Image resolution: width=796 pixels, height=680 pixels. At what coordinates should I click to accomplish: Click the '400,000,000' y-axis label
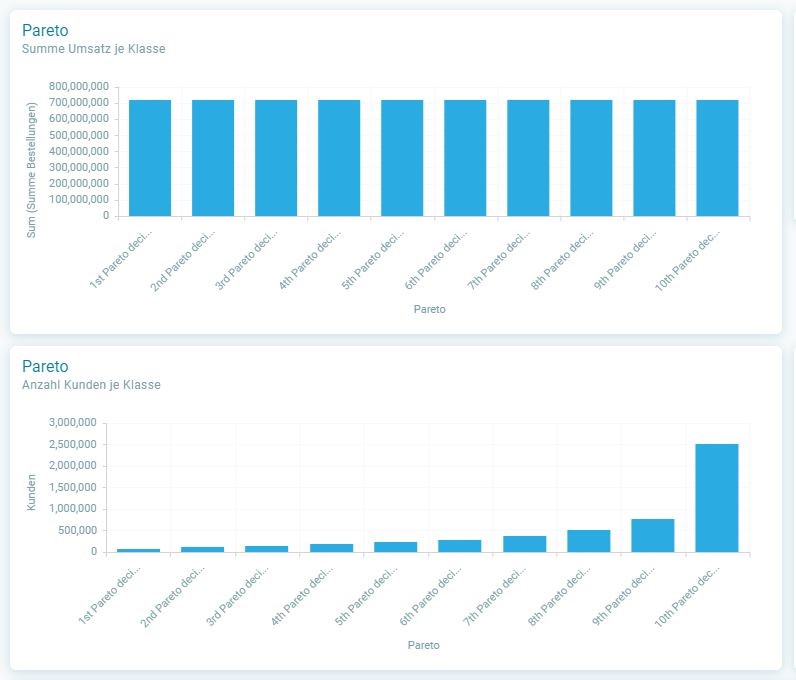click(79, 151)
